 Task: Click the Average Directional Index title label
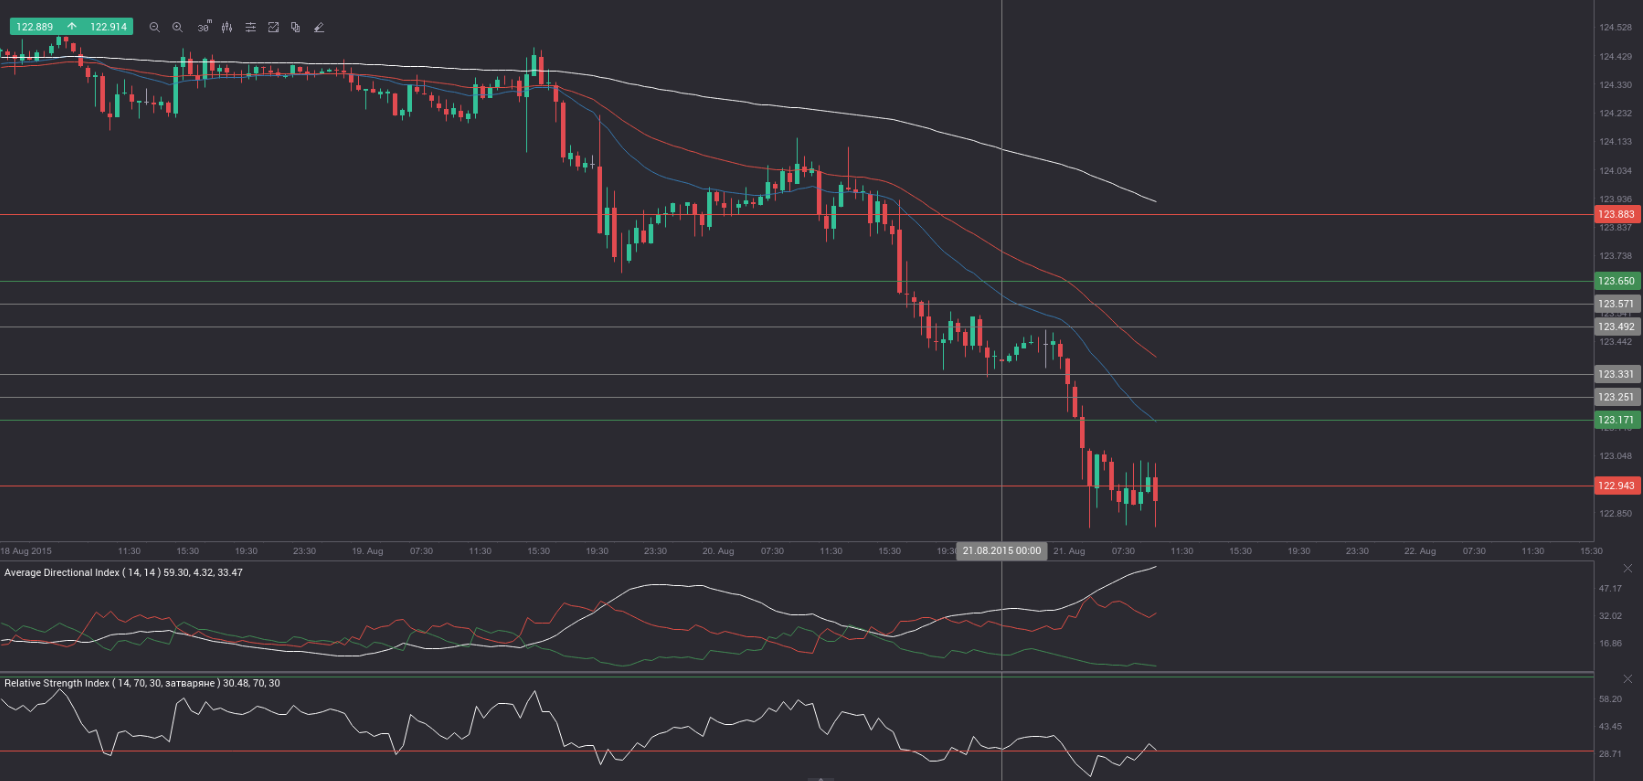coord(123,573)
